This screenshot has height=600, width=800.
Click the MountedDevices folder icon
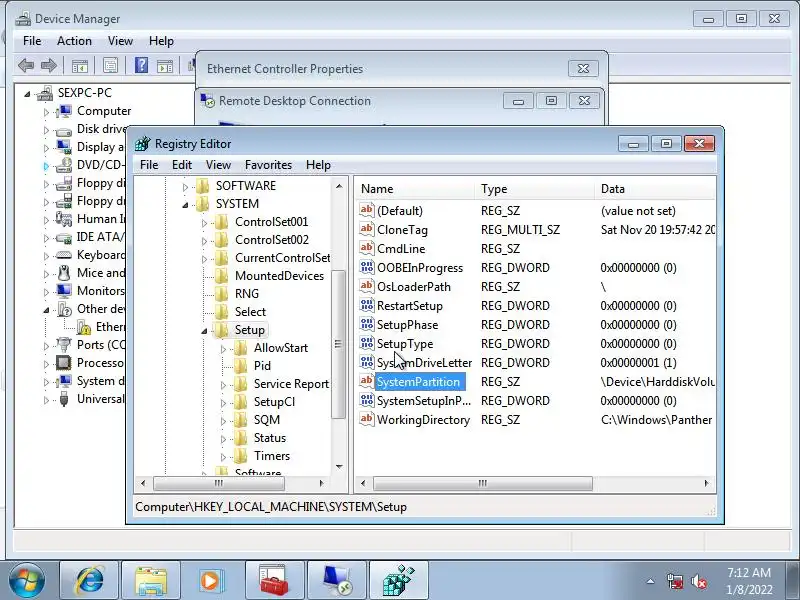point(221,276)
